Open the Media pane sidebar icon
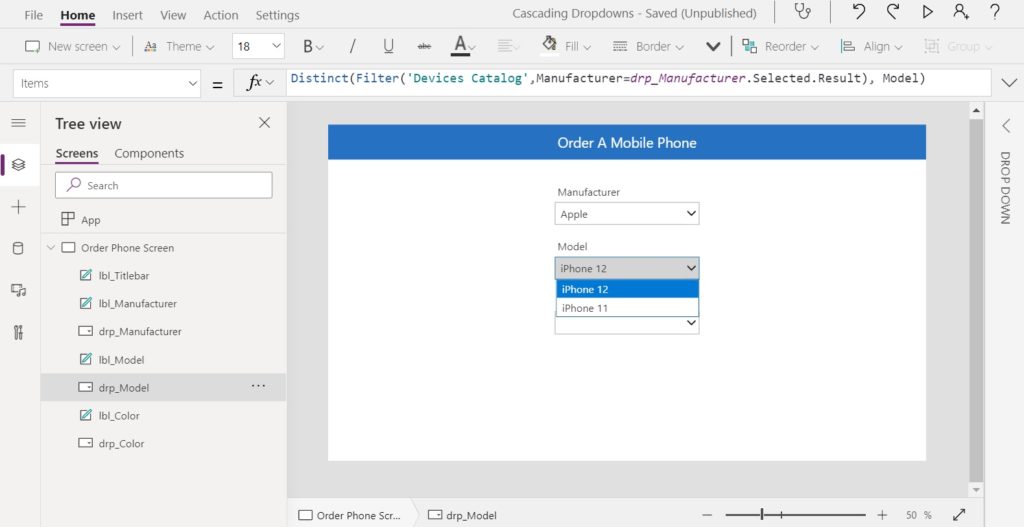The height and width of the screenshot is (527, 1024). pos(18,291)
